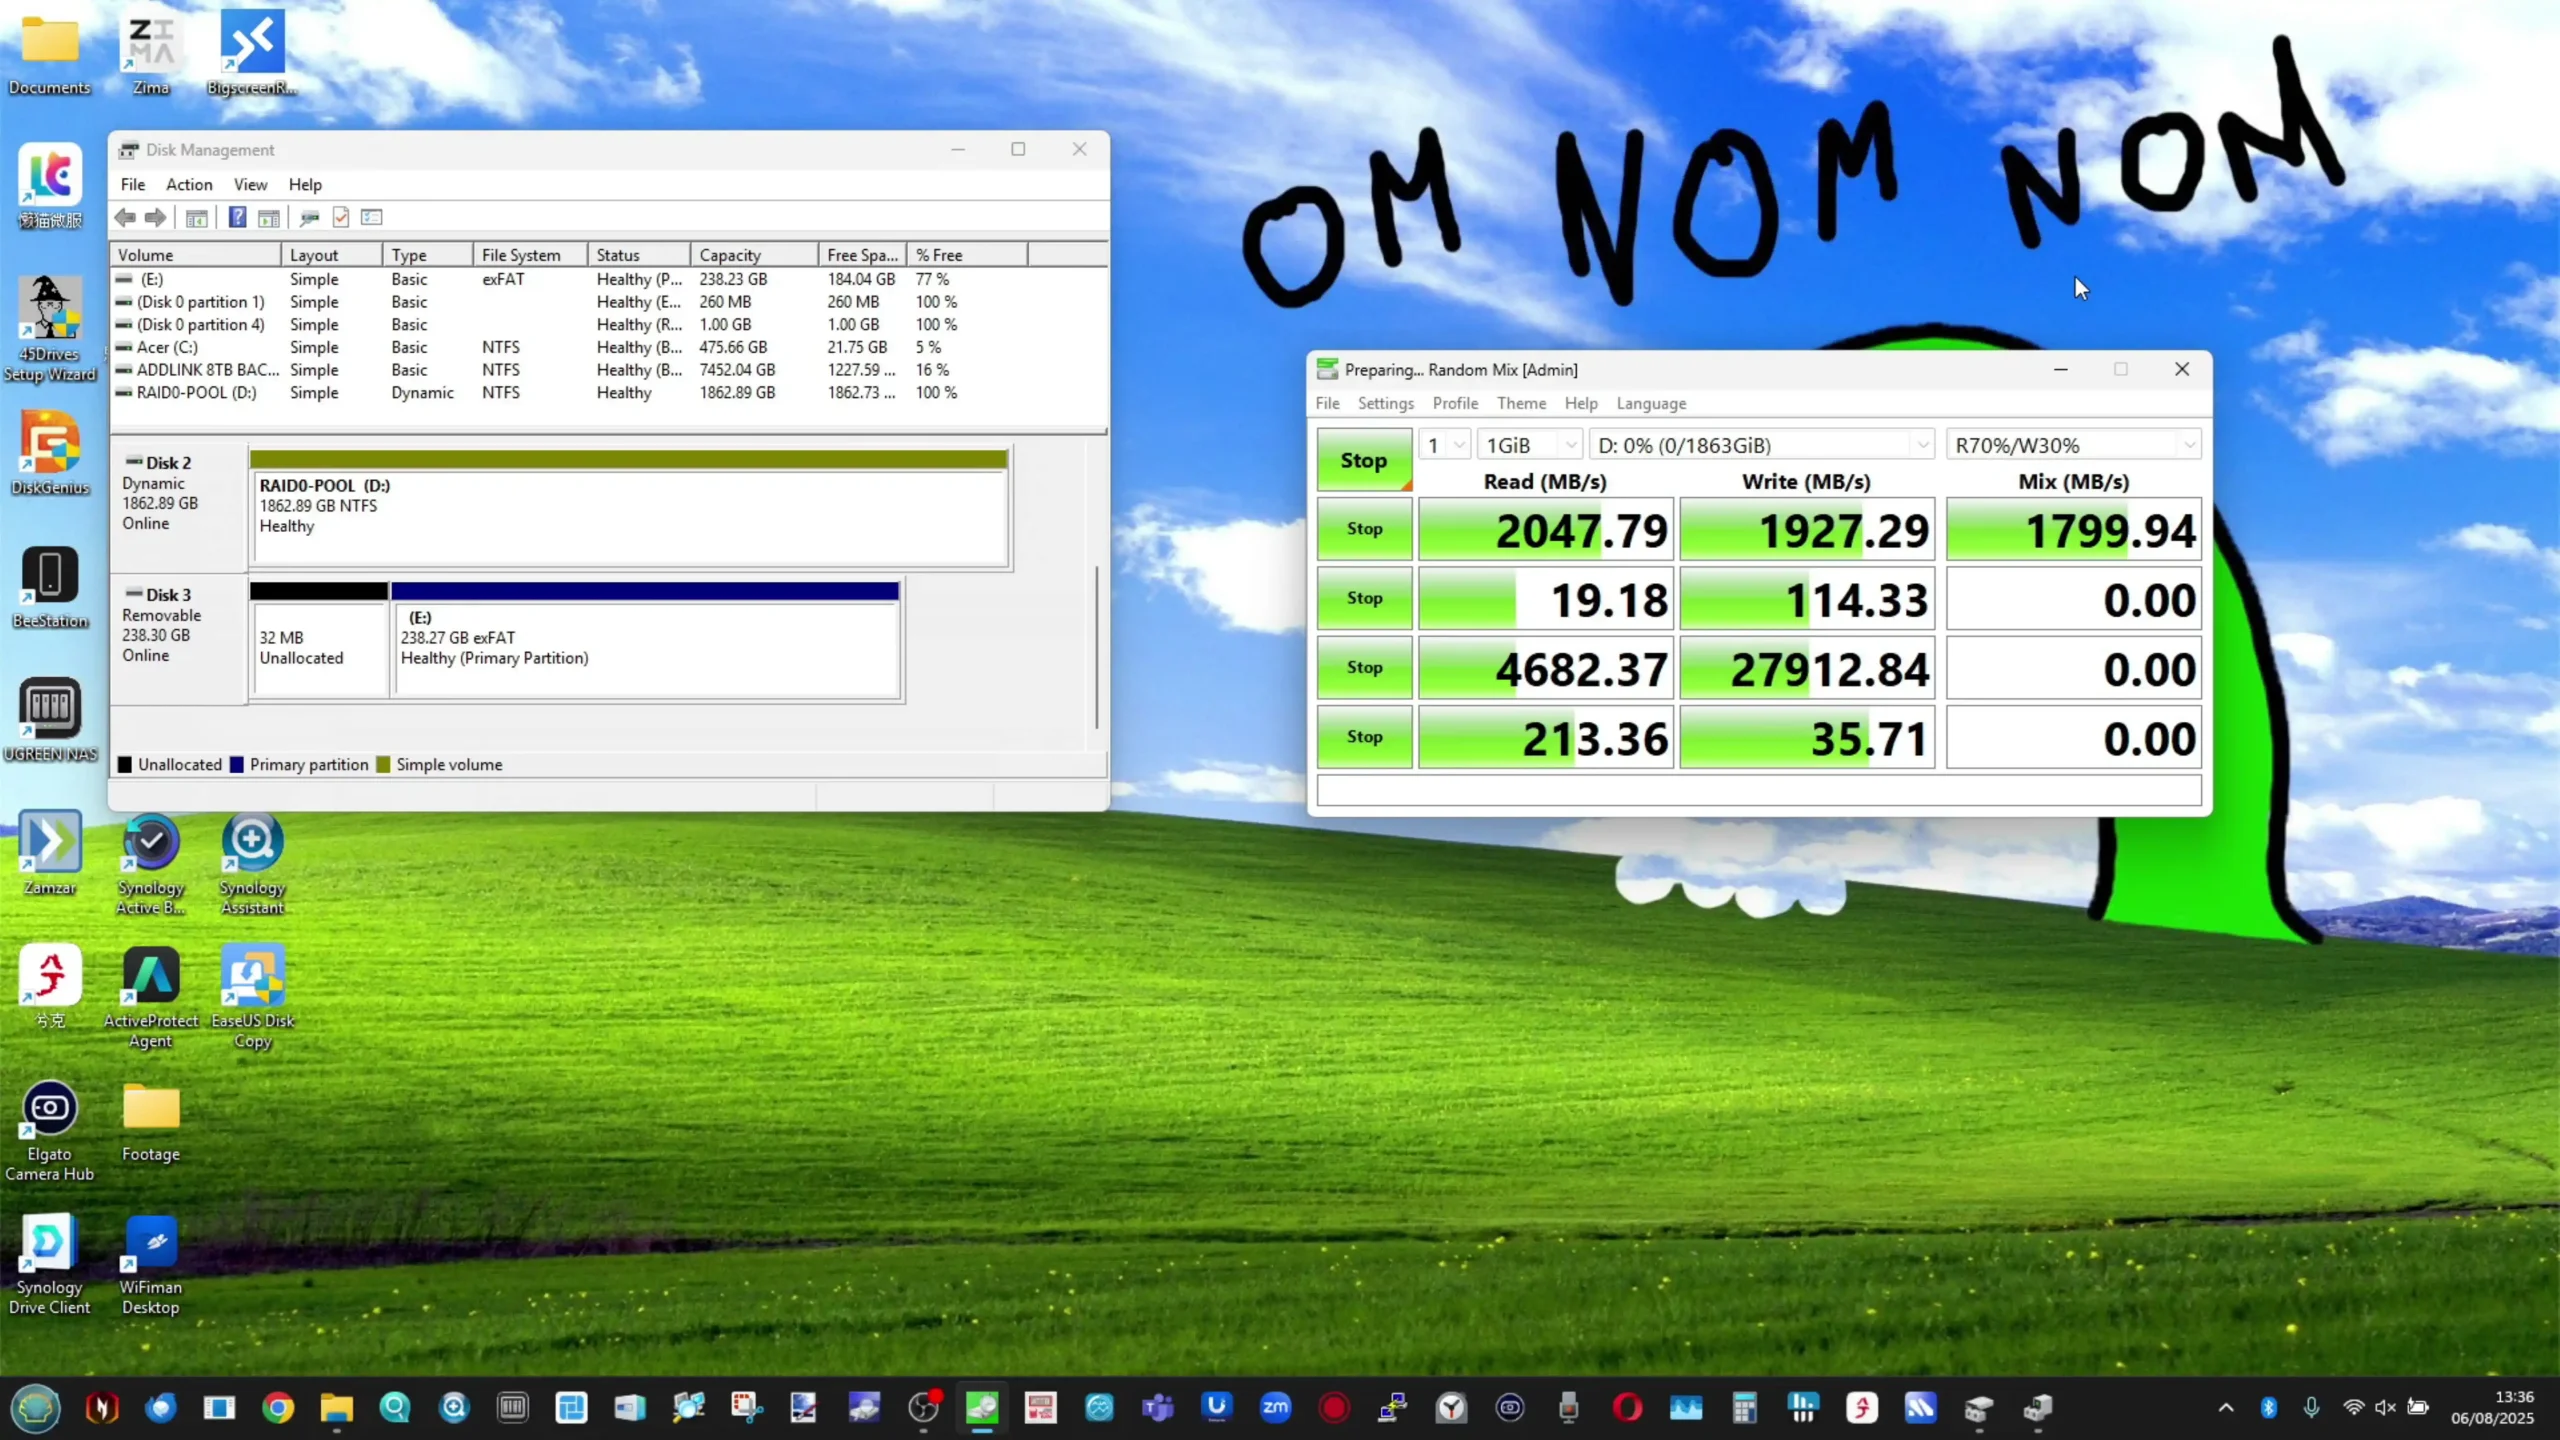Open 45Drives Setup Wizard desktop icon
The image size is (2560, 1440).
50,330
